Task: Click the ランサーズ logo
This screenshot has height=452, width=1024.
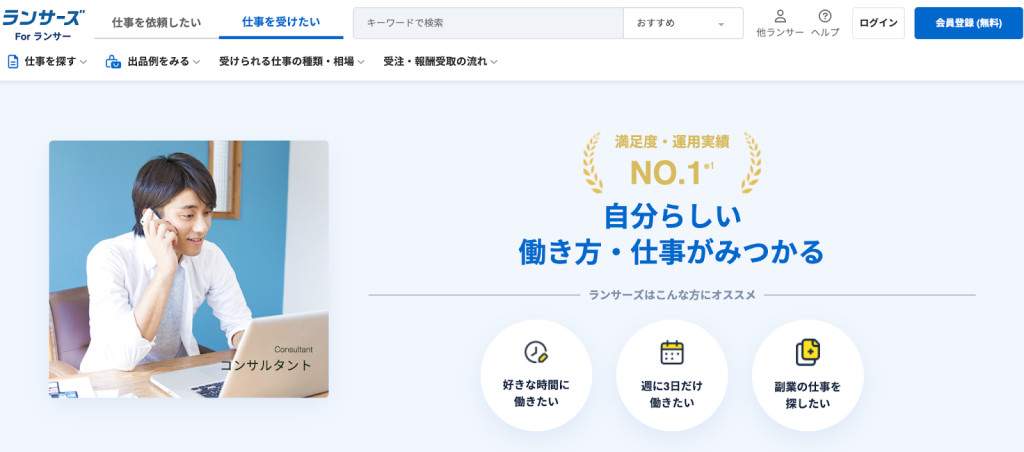Action: pyautogui.click(x=44, y=24)
